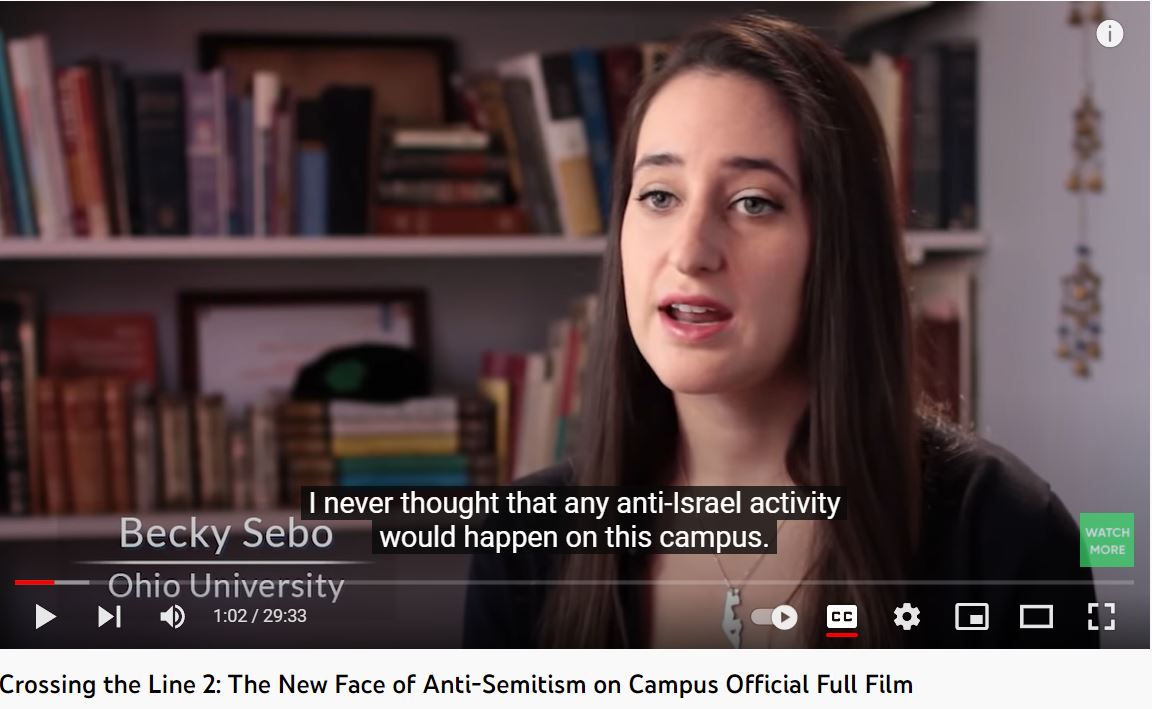Skip to the next video
This screenshot has height=709, width=1152.
(x=109, y=616)
